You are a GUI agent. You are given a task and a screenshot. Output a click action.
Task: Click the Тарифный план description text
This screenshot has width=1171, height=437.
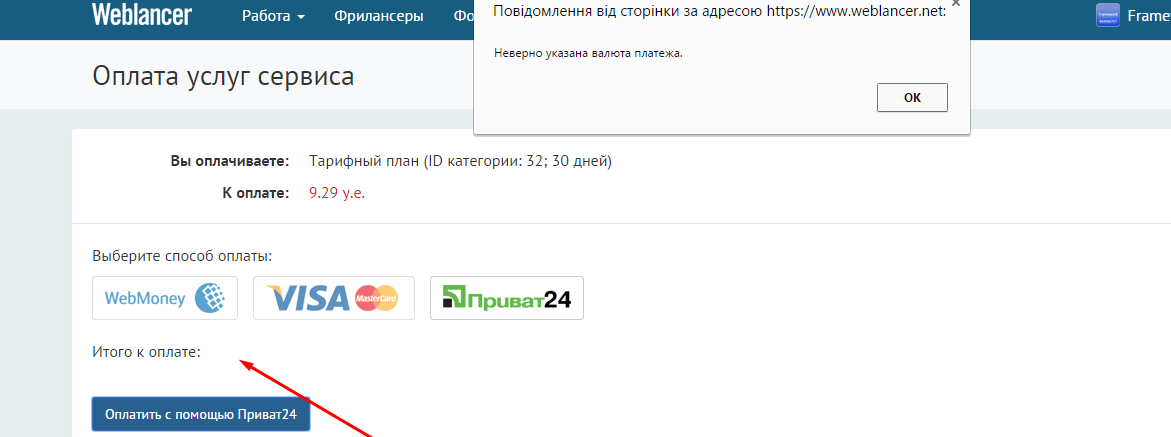460,161
